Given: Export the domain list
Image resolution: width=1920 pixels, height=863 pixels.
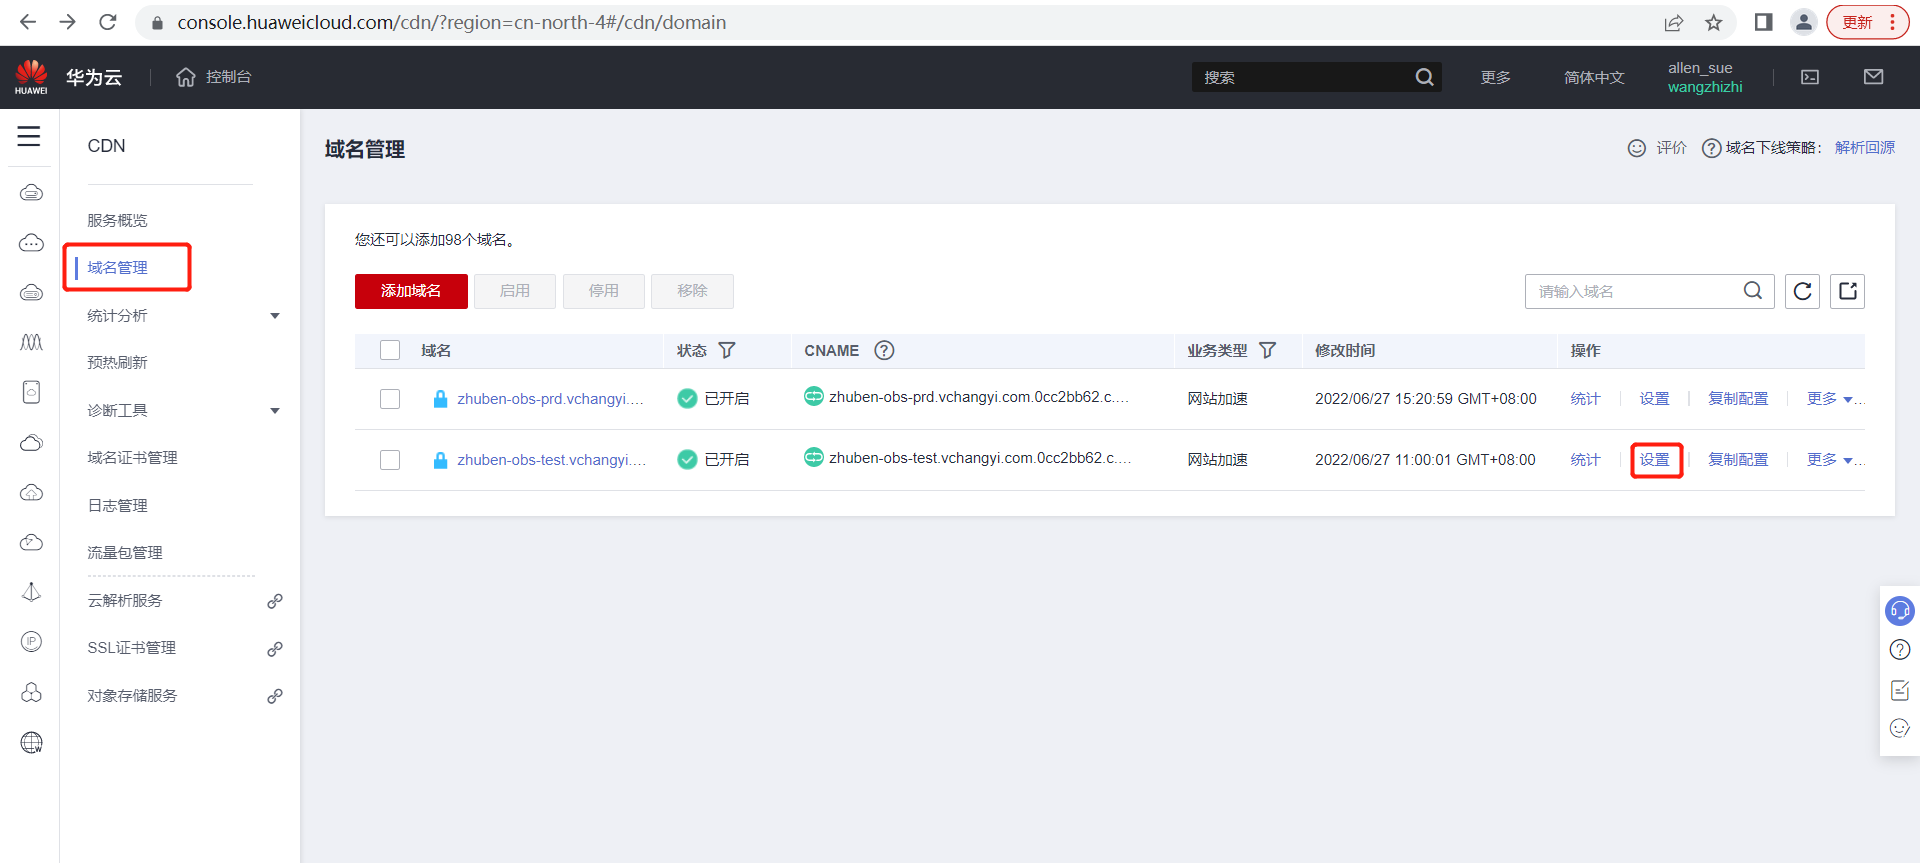Looking at the screenshot, I should point(1847,291).
